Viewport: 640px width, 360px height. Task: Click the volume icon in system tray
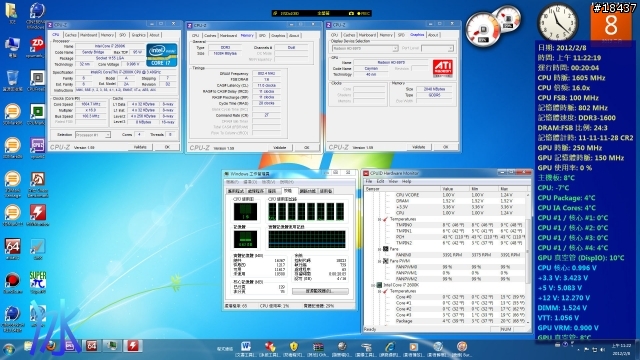pos(603,349)
